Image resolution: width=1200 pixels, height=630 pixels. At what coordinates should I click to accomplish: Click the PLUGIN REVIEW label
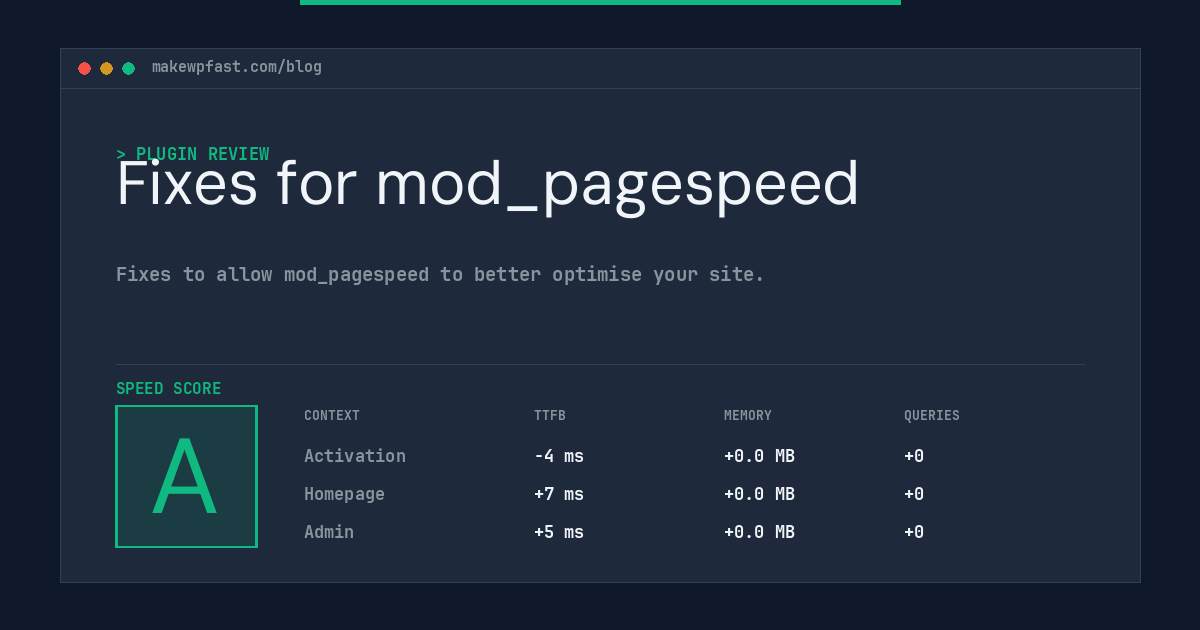[x=193, y=154]
